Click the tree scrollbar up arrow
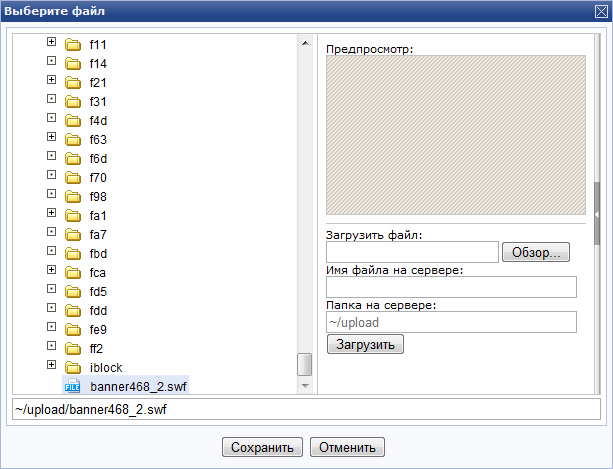Viewport: 613px width, 469px height. 305,43
